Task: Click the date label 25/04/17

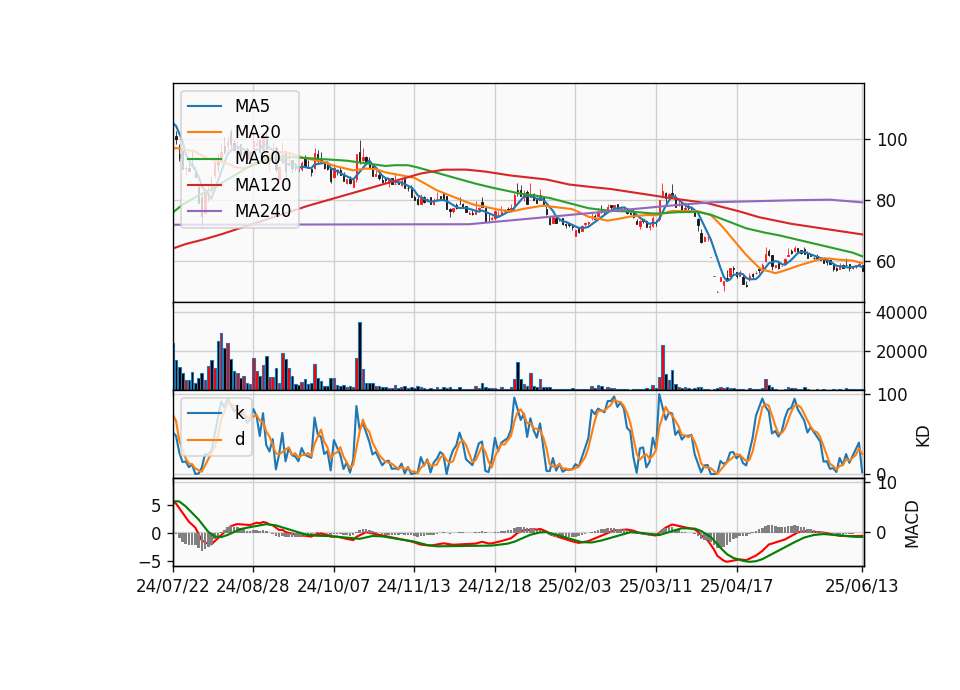Action: [x=737, y=586]
